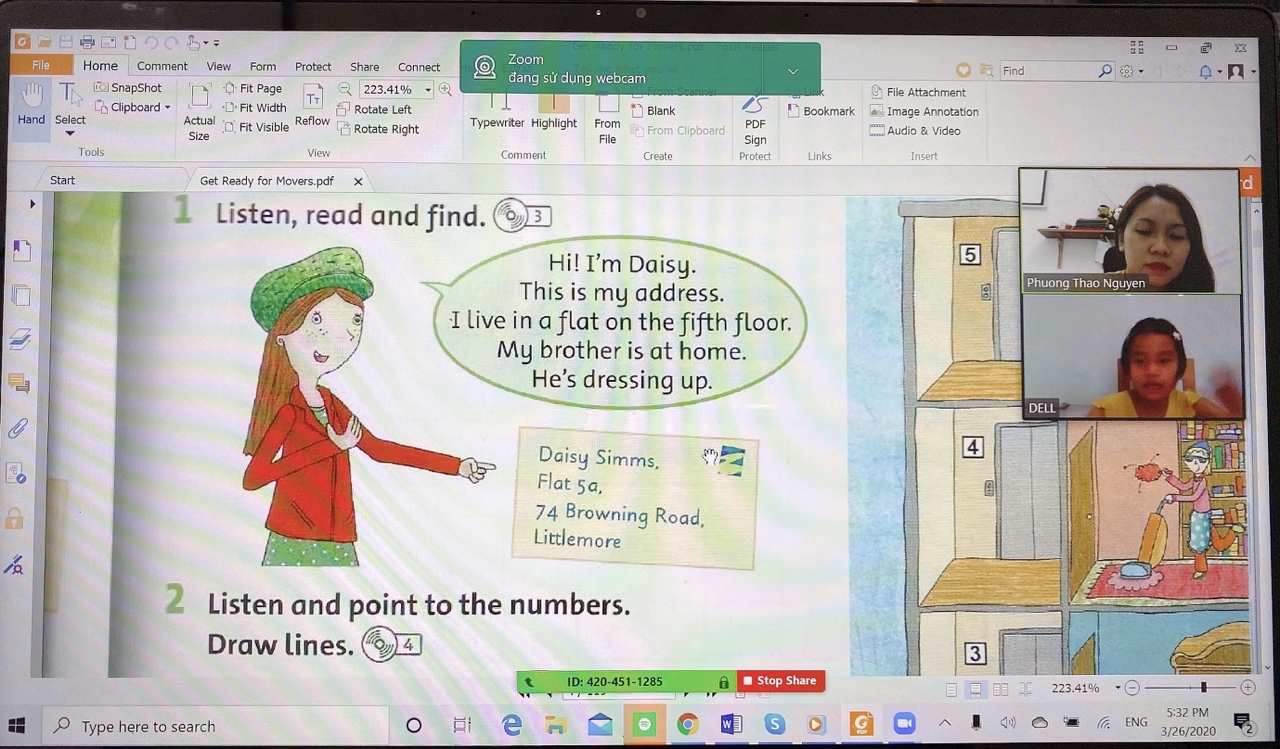This screenshot has width=1280, height=749.
Task: Click the Print icon in quick access toolbar
Action: pyautogui.click(x=87, y=42)
